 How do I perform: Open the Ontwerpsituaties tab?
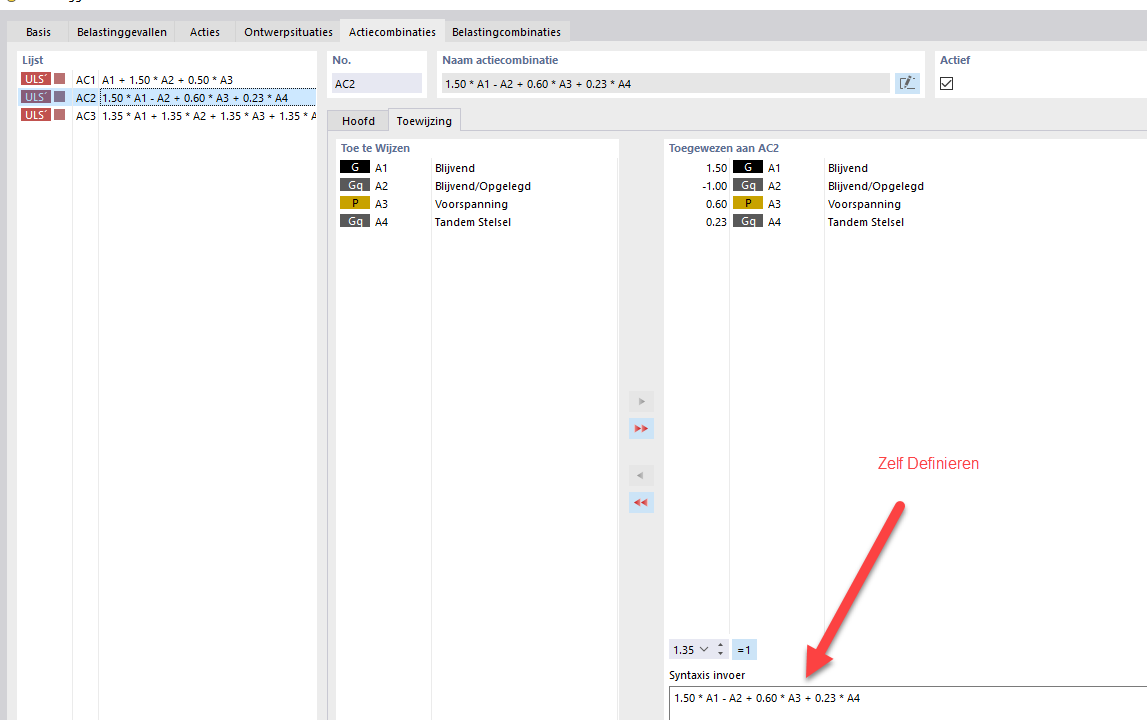tap(288, 32)
